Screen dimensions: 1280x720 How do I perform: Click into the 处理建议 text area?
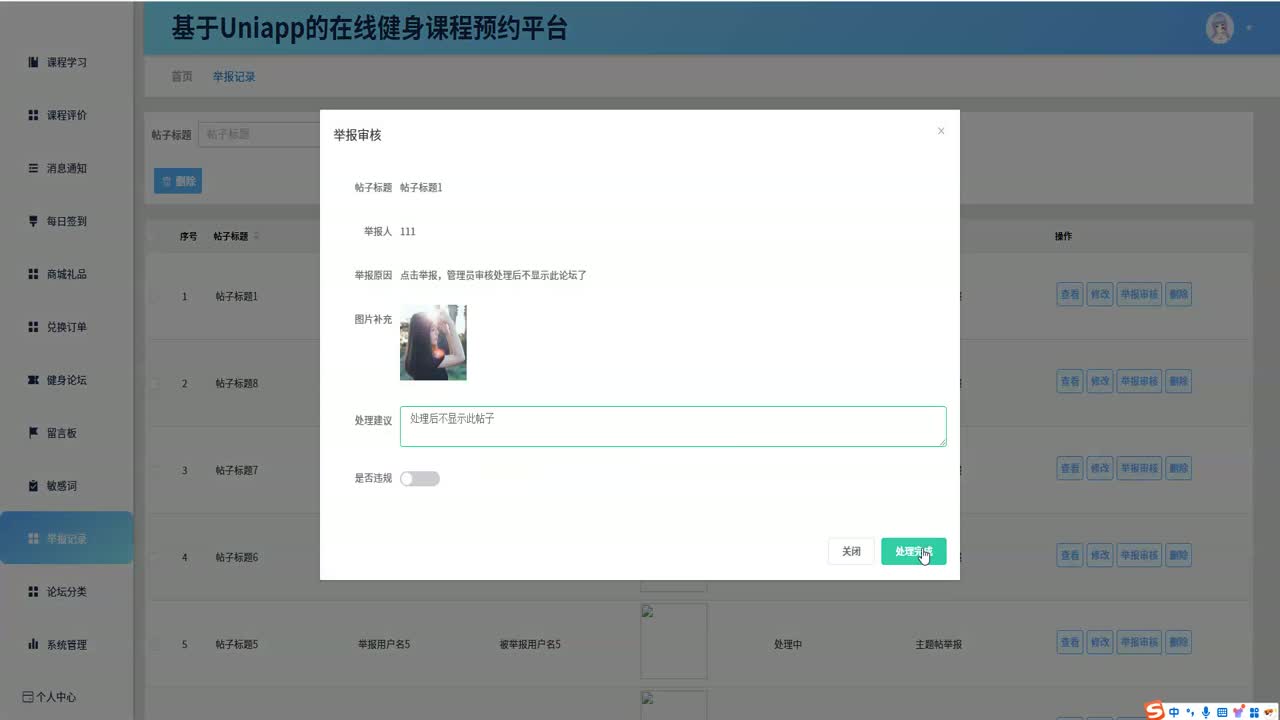pyautogui.click(x=673, y=426)
